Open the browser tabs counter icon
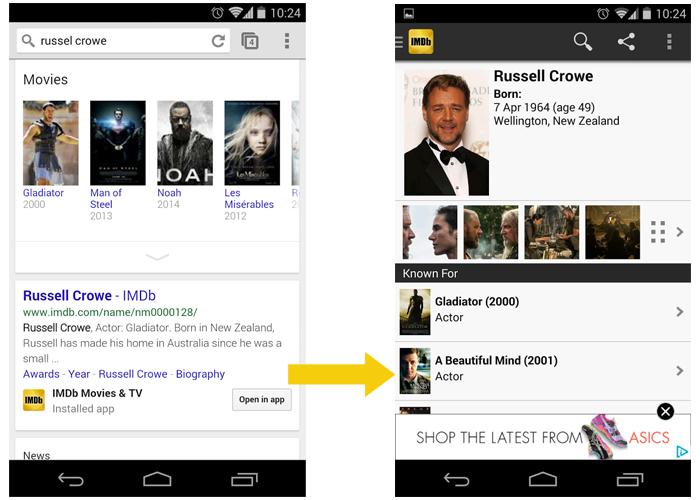Screen dimensions: 700x500 pyautogui.click(x=250, y=41)
